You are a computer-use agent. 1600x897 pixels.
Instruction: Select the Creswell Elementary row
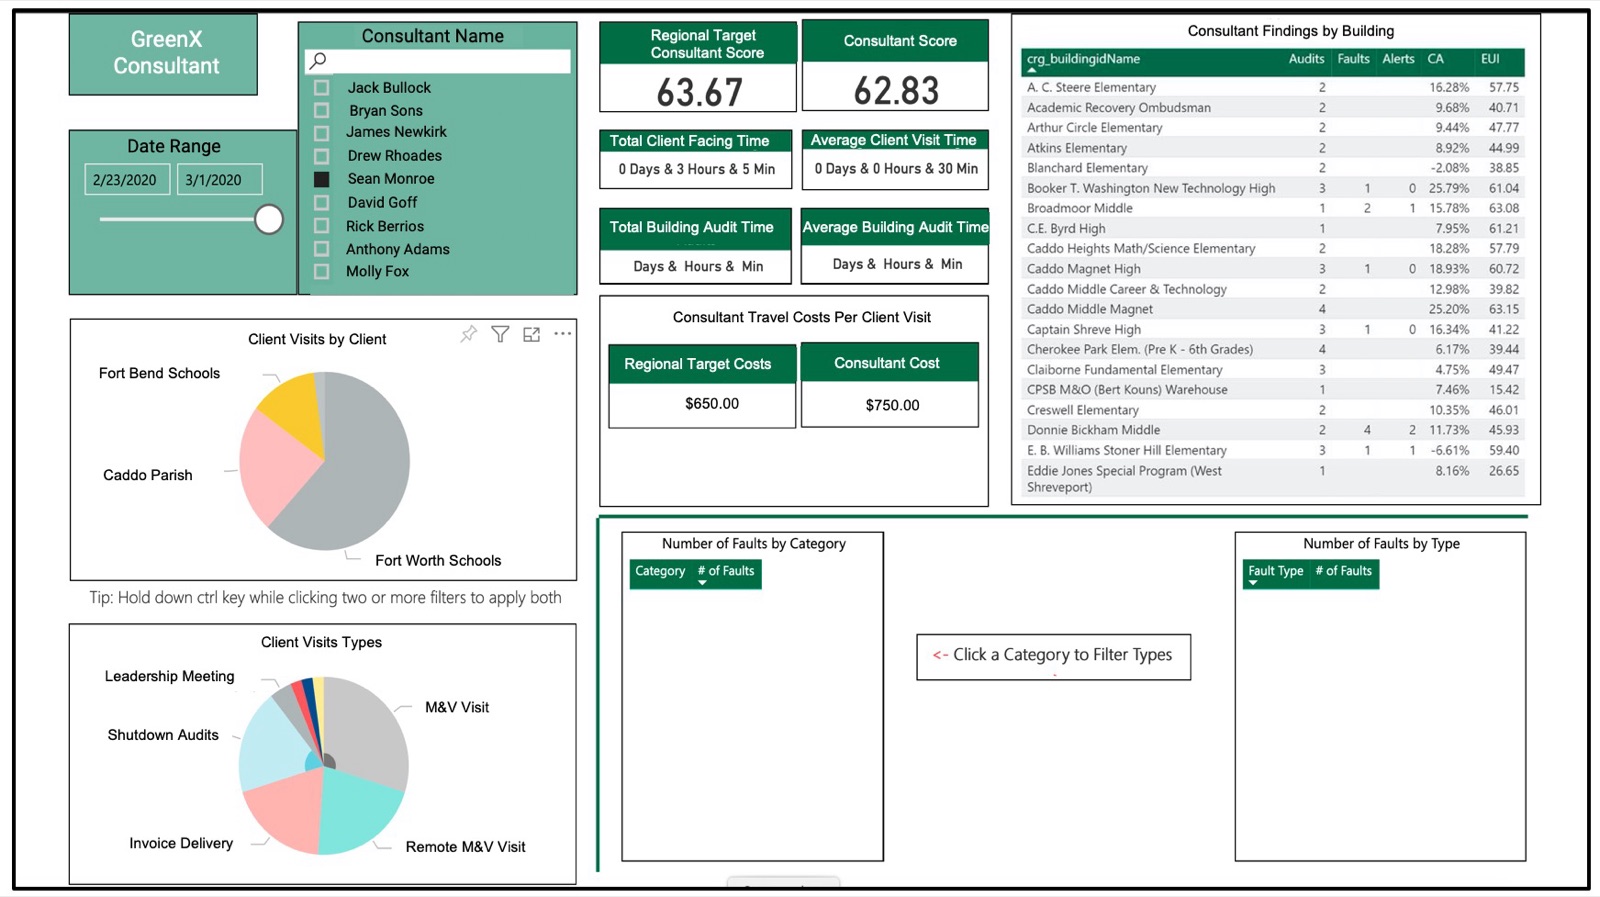1273,410
